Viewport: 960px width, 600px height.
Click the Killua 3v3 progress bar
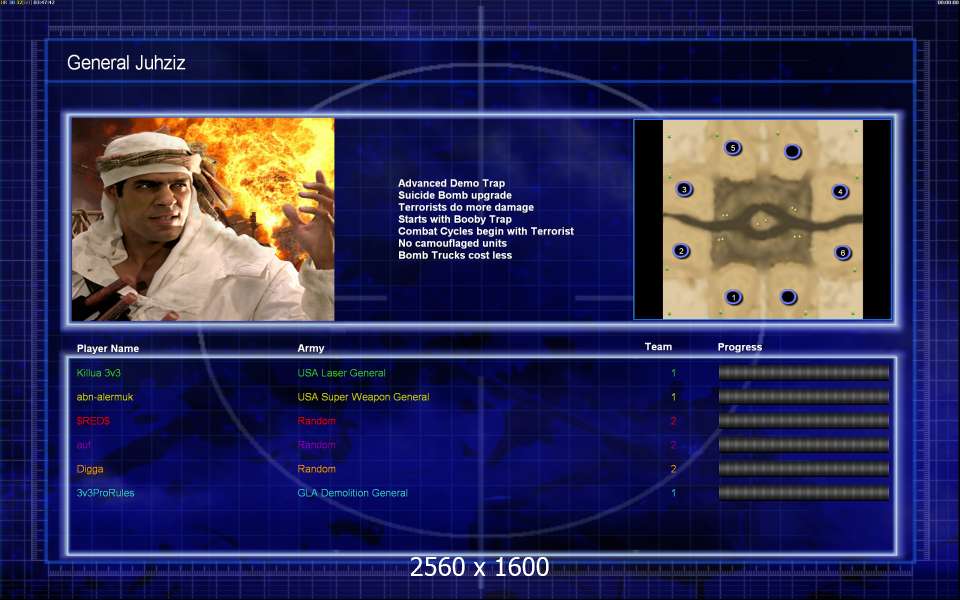(803, 372)
